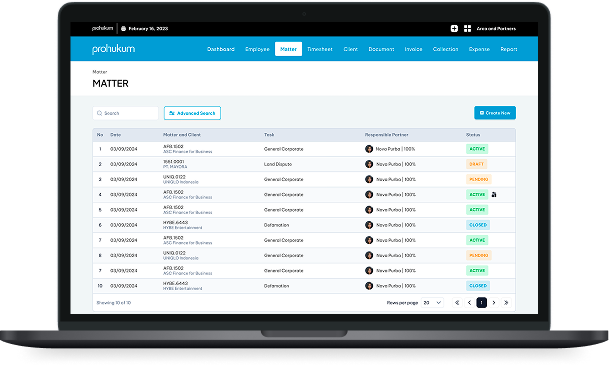Click the Task column header

click(x=269, y=135)
